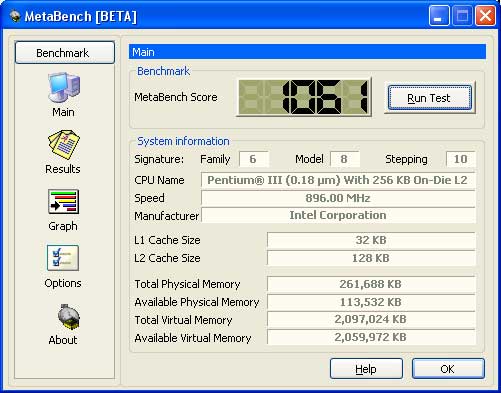
Task: Click the Signature: label
Action: 159,159
